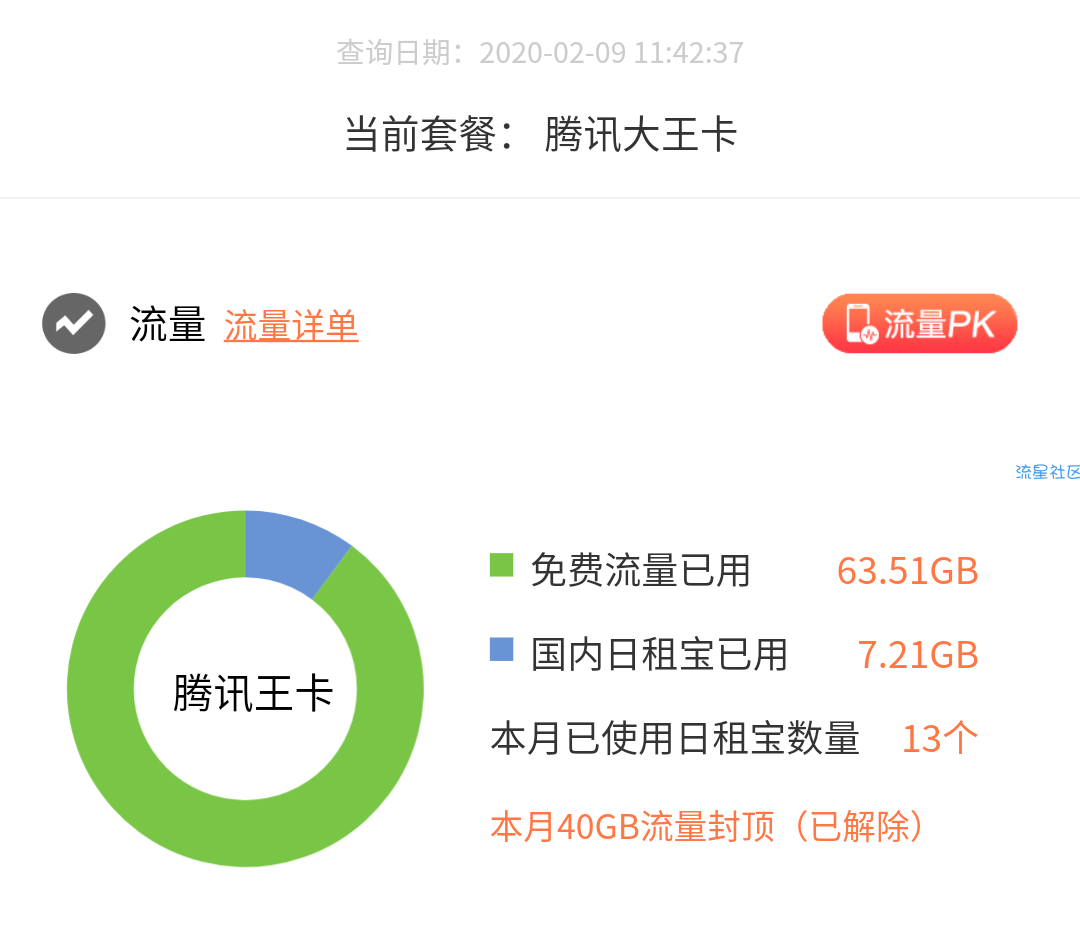1080x944 pixels.
Task: Tap the red 流量PK button
Action: 920,324
